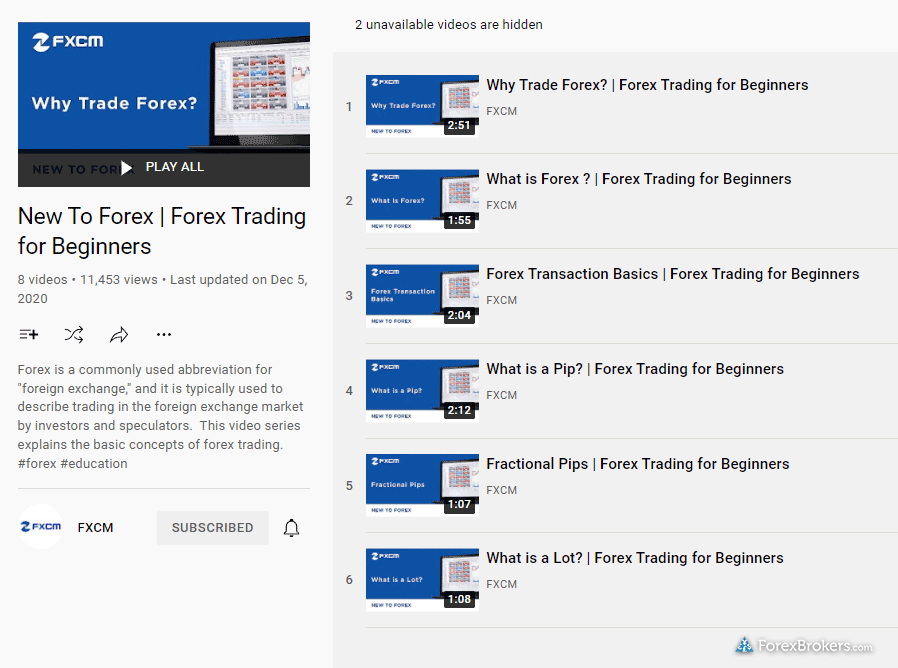The image size is (898, 668).
Task: Click the save playlist icon
Action: [28, 335]
